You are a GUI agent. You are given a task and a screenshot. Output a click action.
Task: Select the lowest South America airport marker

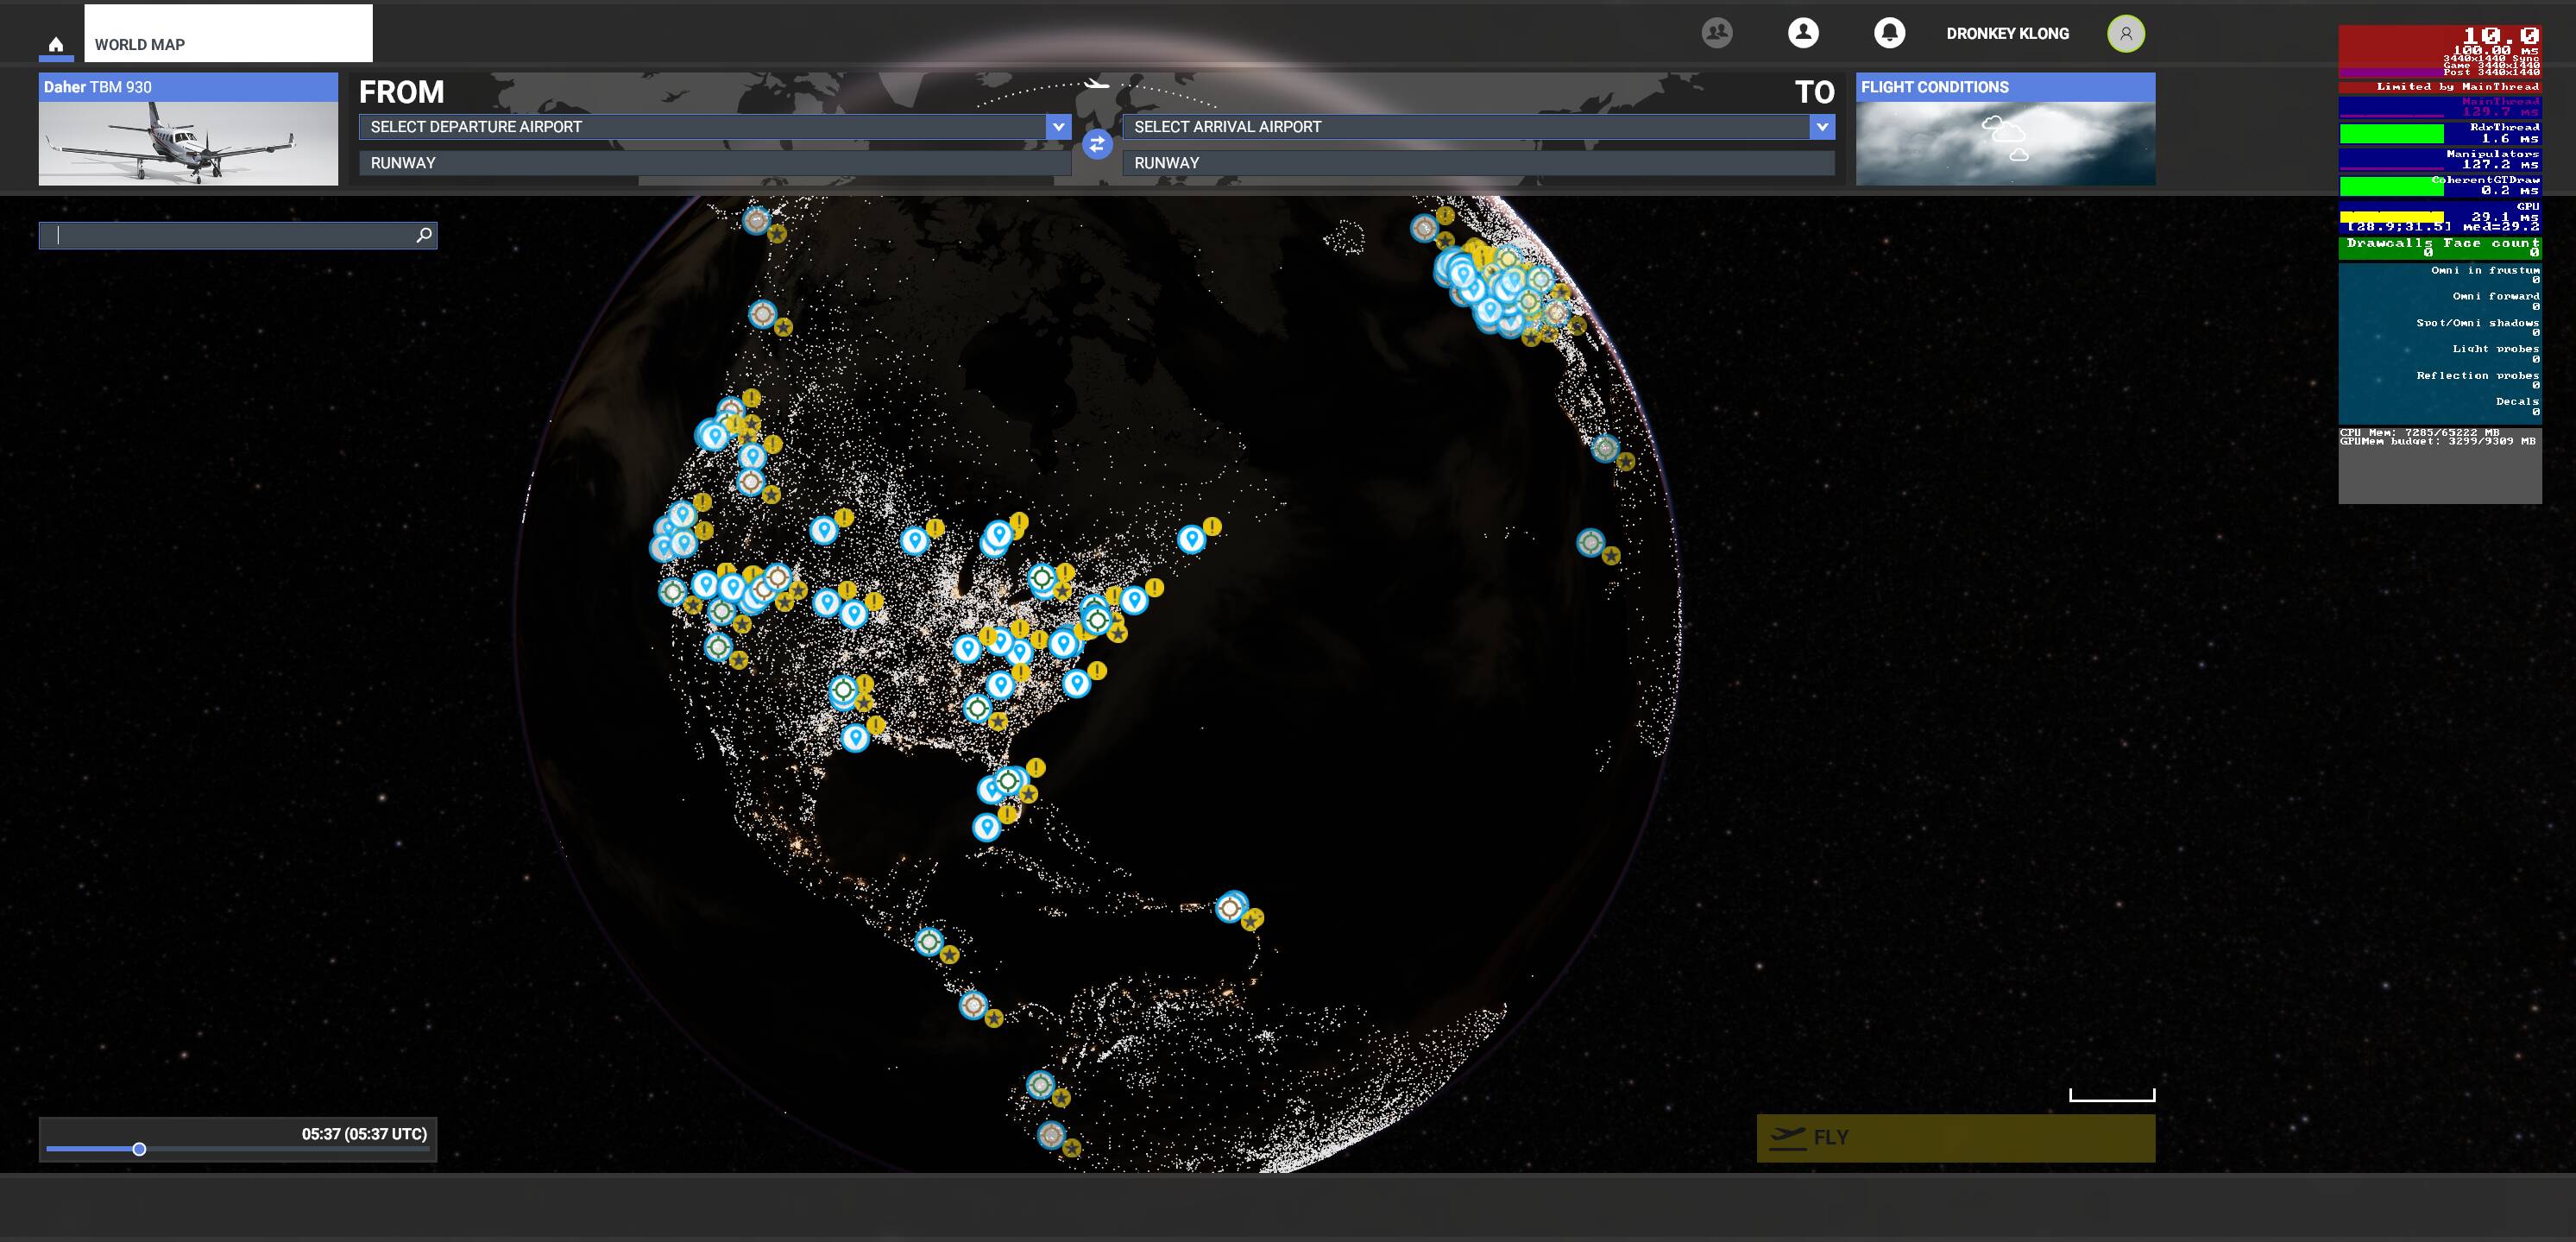tap(1050, 1135)
